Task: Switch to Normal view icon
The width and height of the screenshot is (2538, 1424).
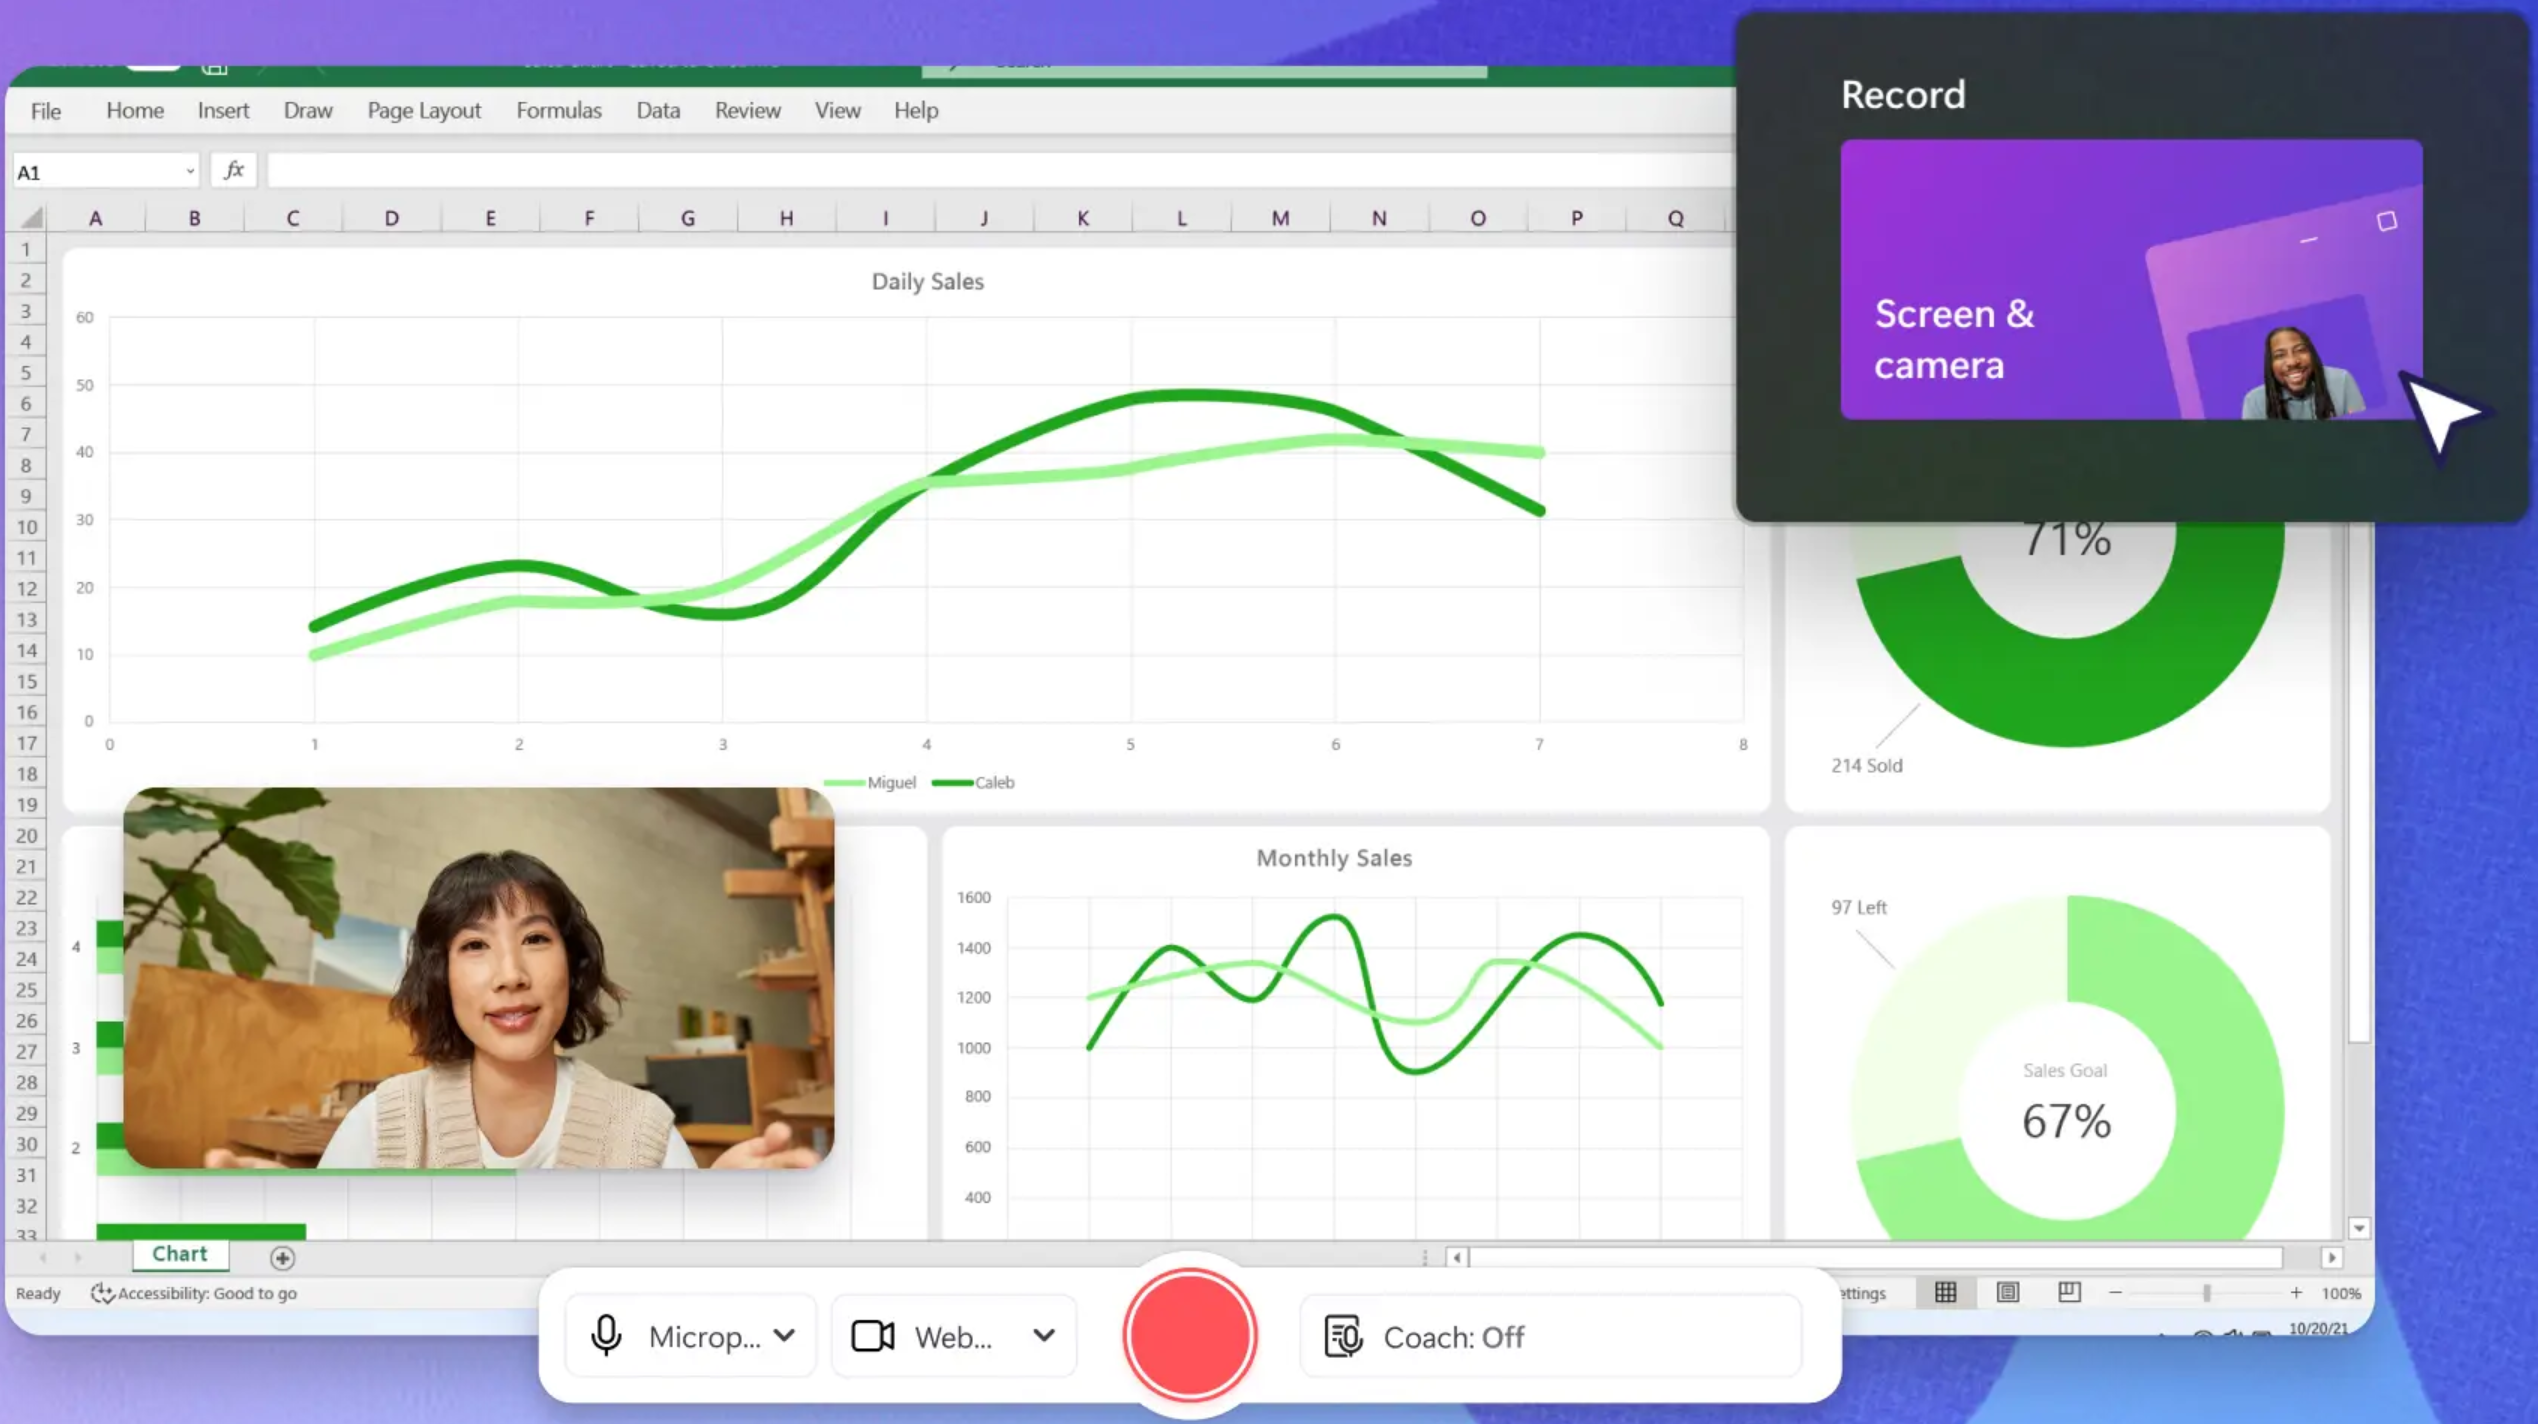Action: coord(1945,1292)
